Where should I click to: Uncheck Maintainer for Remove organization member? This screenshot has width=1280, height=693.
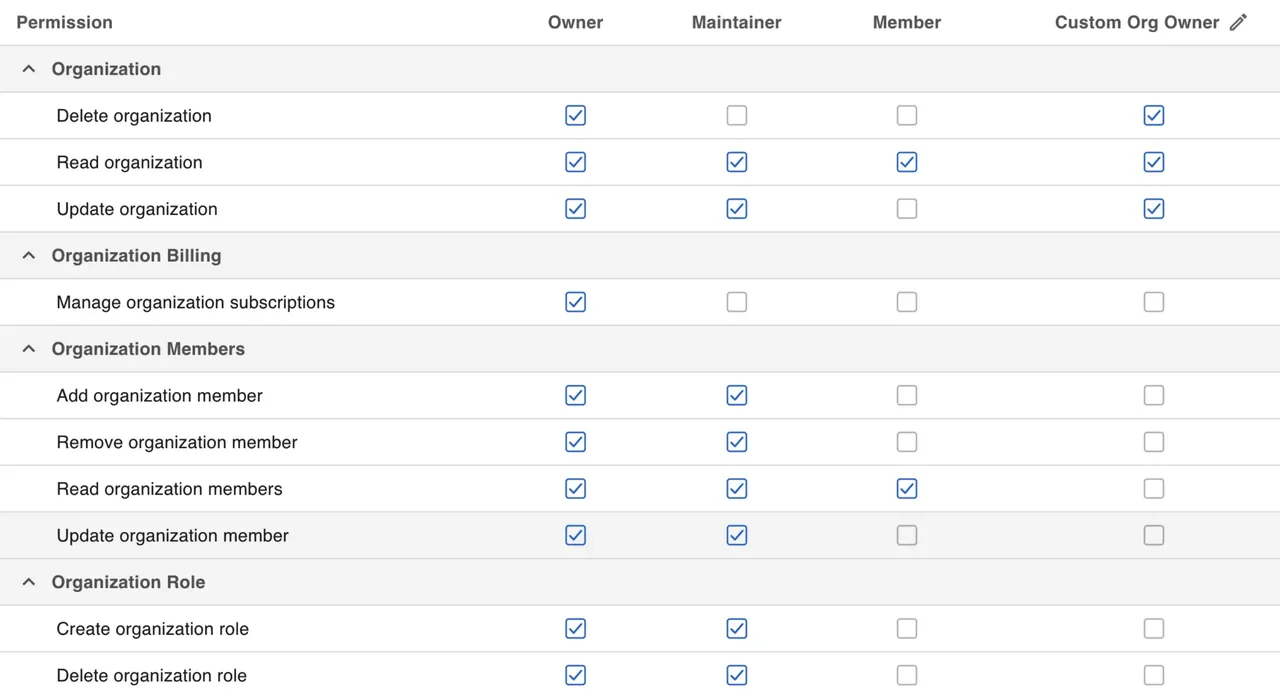[x=737, y=442]
